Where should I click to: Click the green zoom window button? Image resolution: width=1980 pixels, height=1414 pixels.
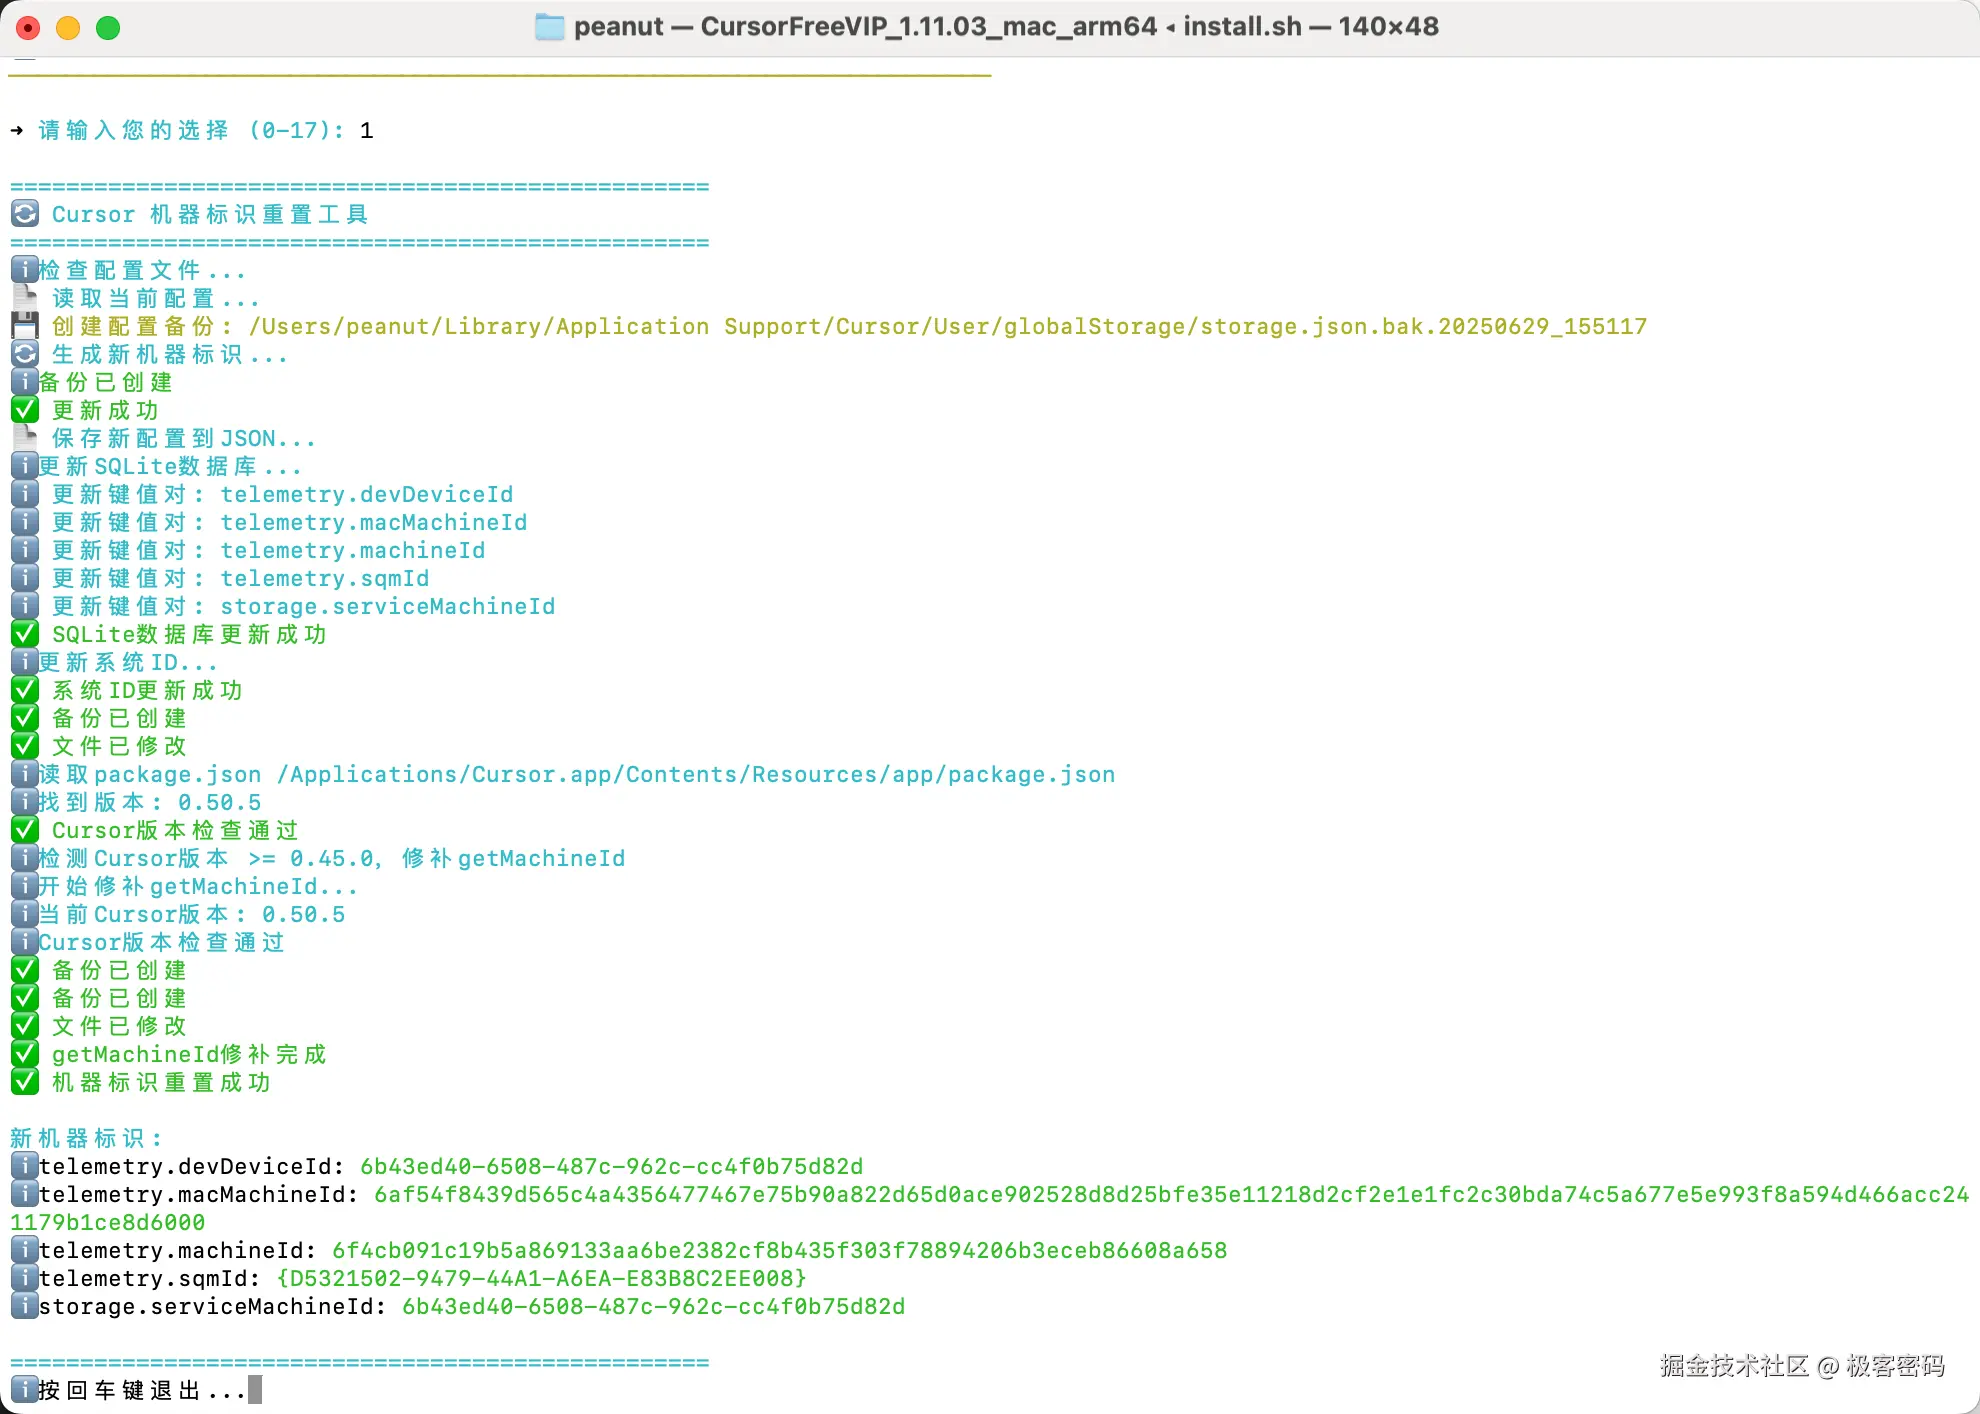108,28
